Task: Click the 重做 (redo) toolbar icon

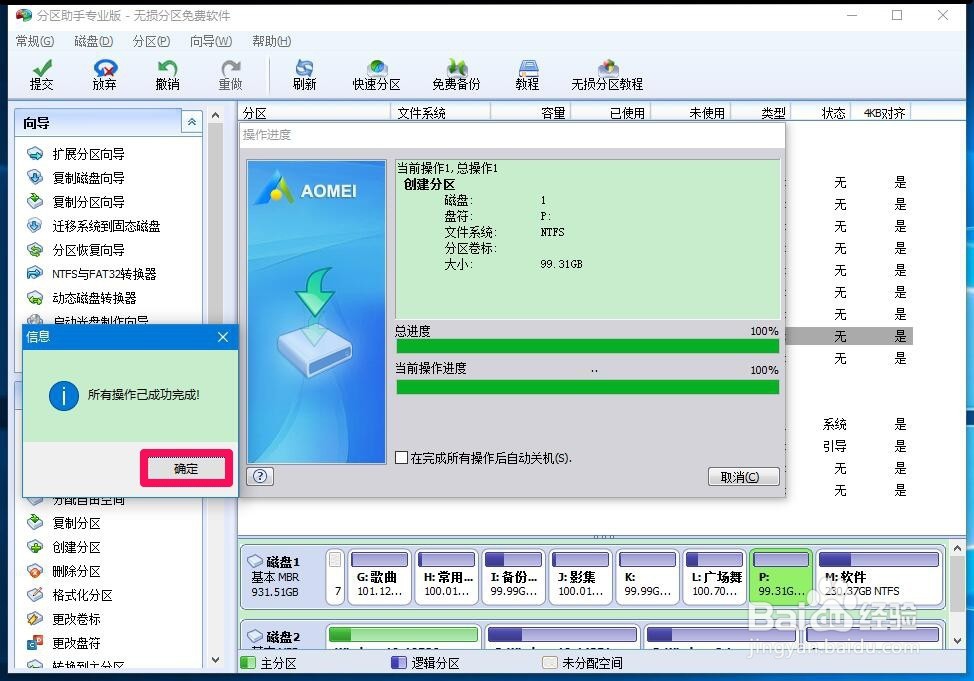Action: tap(230, 75)
